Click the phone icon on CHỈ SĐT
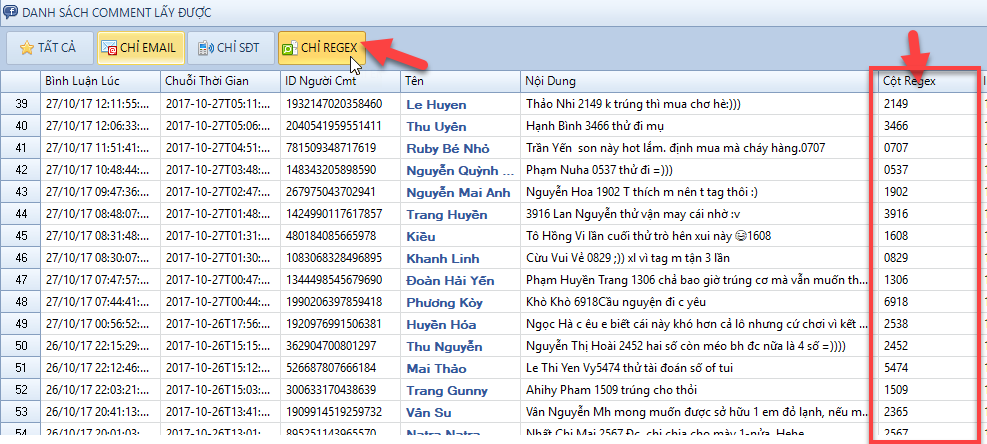This screenshot has height=444, width=987. [x=205, y=48]
